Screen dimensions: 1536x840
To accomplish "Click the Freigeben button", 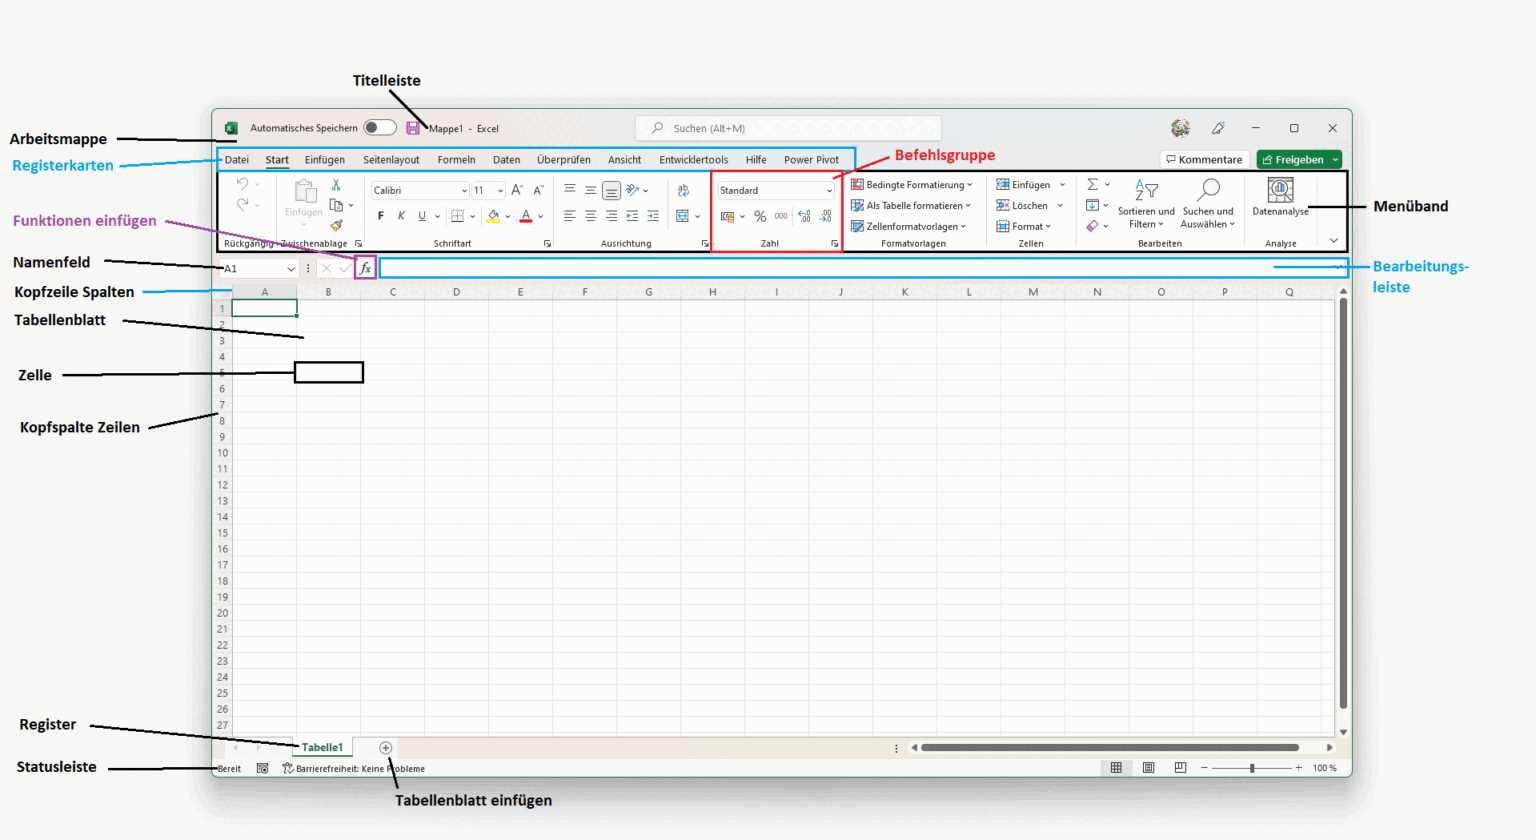I will tap(1297, 159).
